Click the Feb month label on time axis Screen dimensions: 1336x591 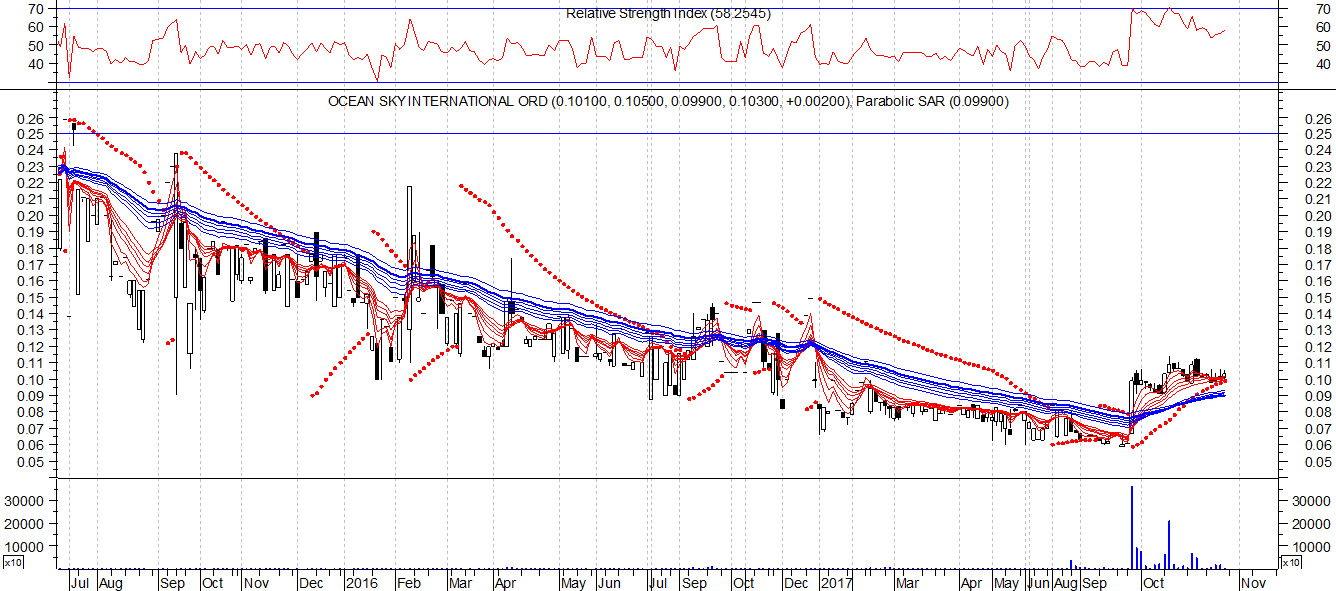coord(408,582)
